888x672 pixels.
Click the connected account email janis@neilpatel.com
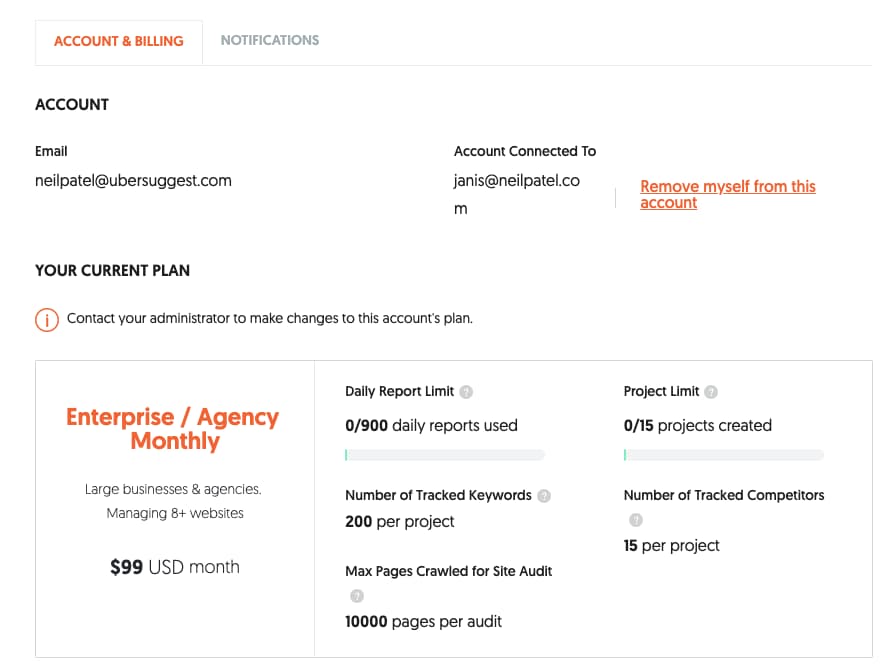tap(516, 194)
